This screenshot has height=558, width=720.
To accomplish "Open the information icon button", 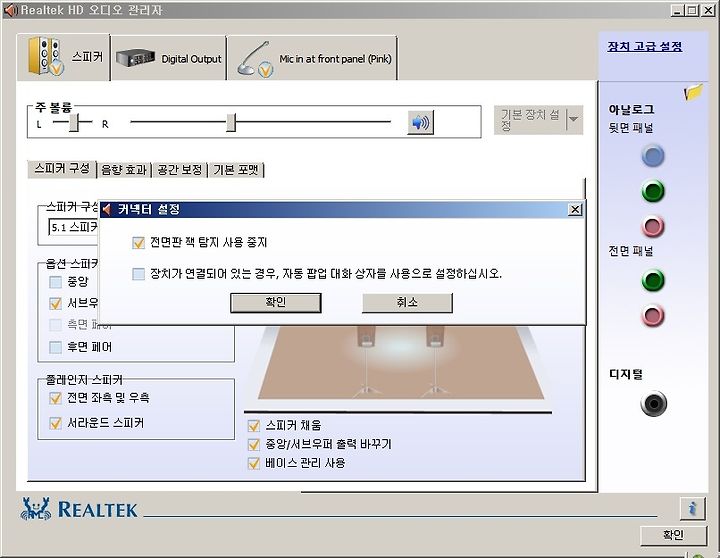I will pyautogui.click(x=692, y=508).
